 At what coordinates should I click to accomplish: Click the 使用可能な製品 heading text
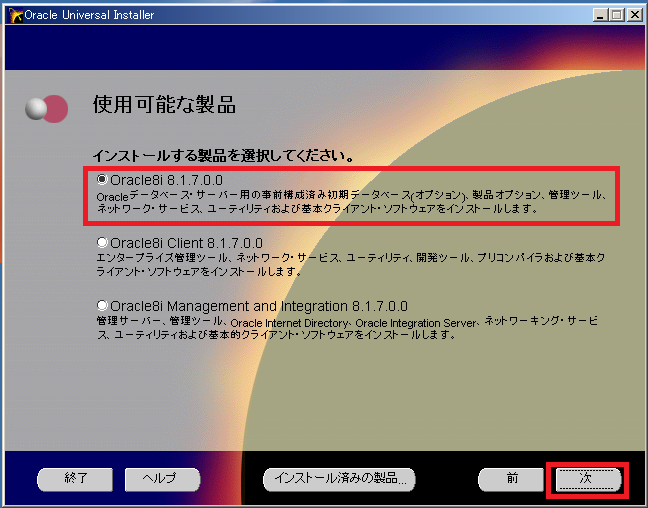164,105
